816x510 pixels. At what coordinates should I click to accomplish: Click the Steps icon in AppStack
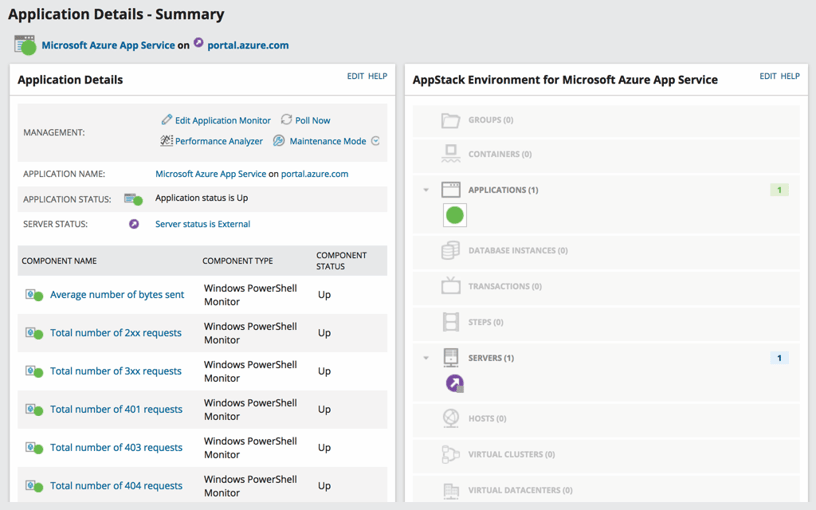[x=451, y=322]
